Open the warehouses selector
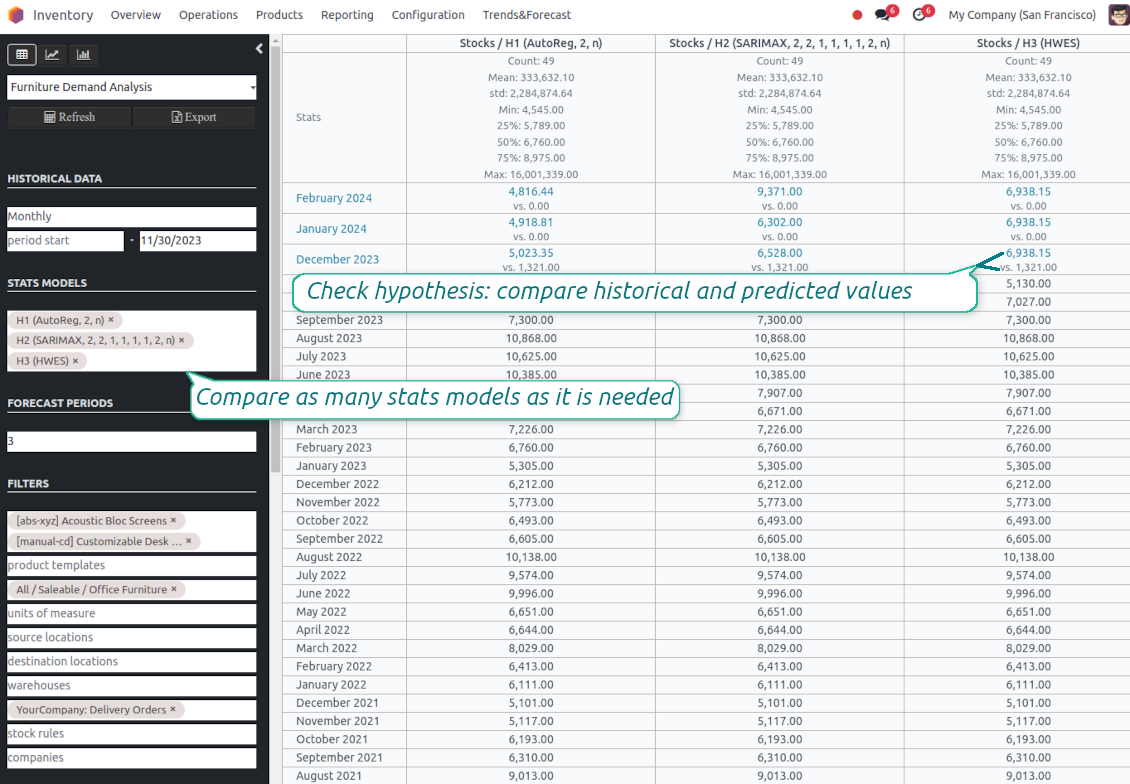The image size is (1130, 784). tap(132, 685)
